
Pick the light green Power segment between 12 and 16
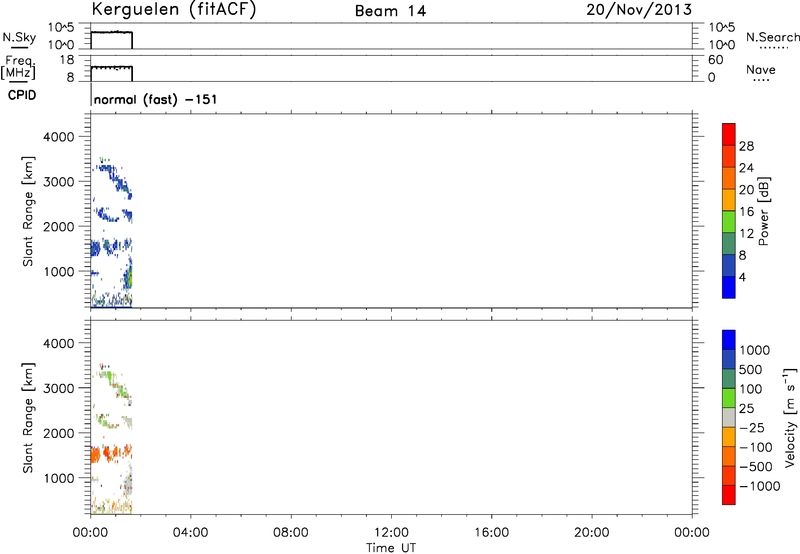coord(729,222)
